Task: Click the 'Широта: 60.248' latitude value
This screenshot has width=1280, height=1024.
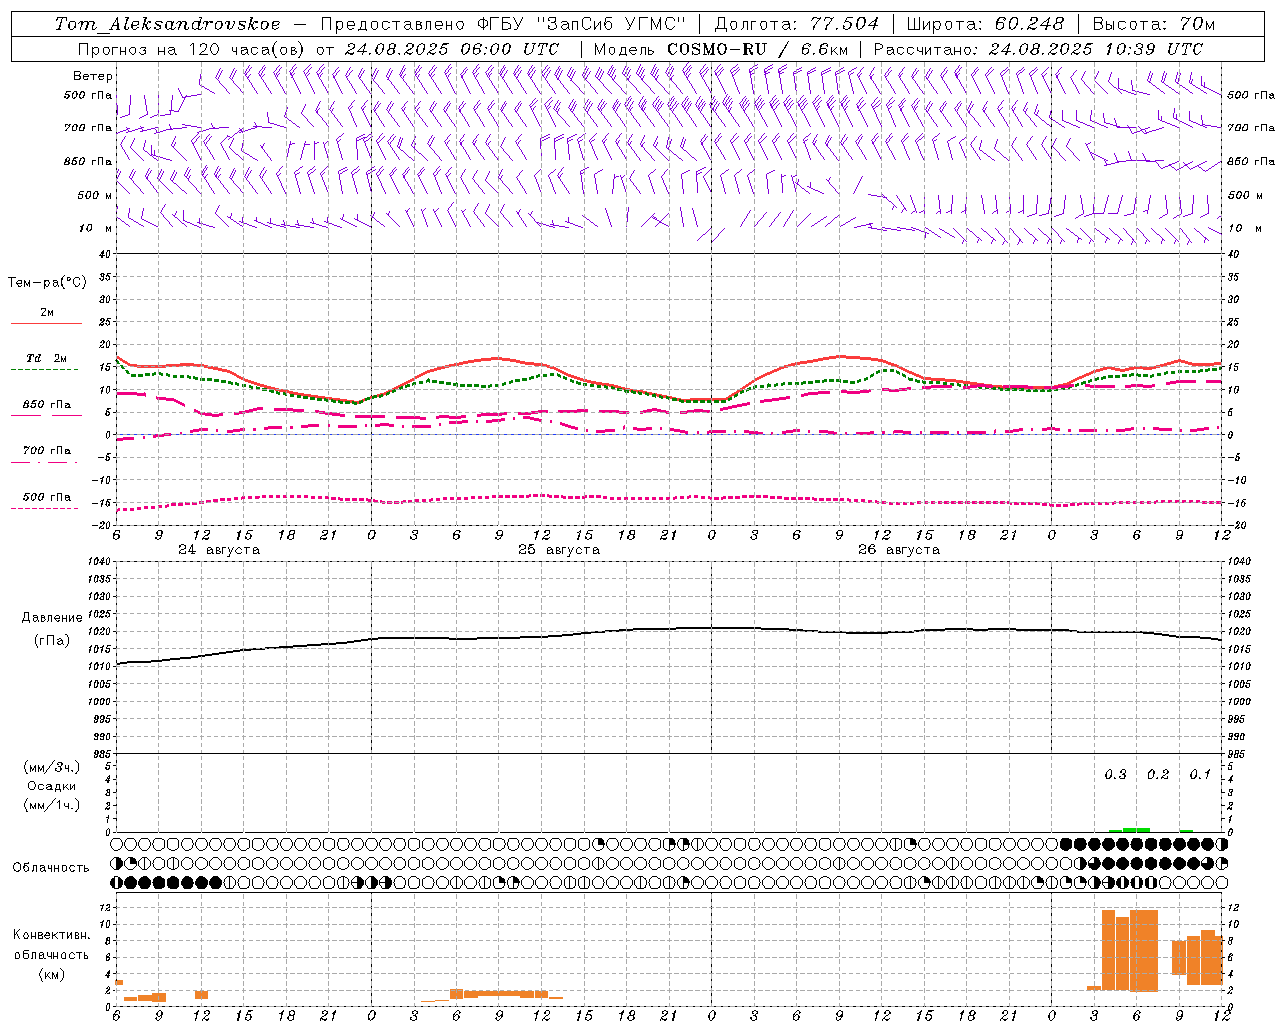Action: (985, 24)
